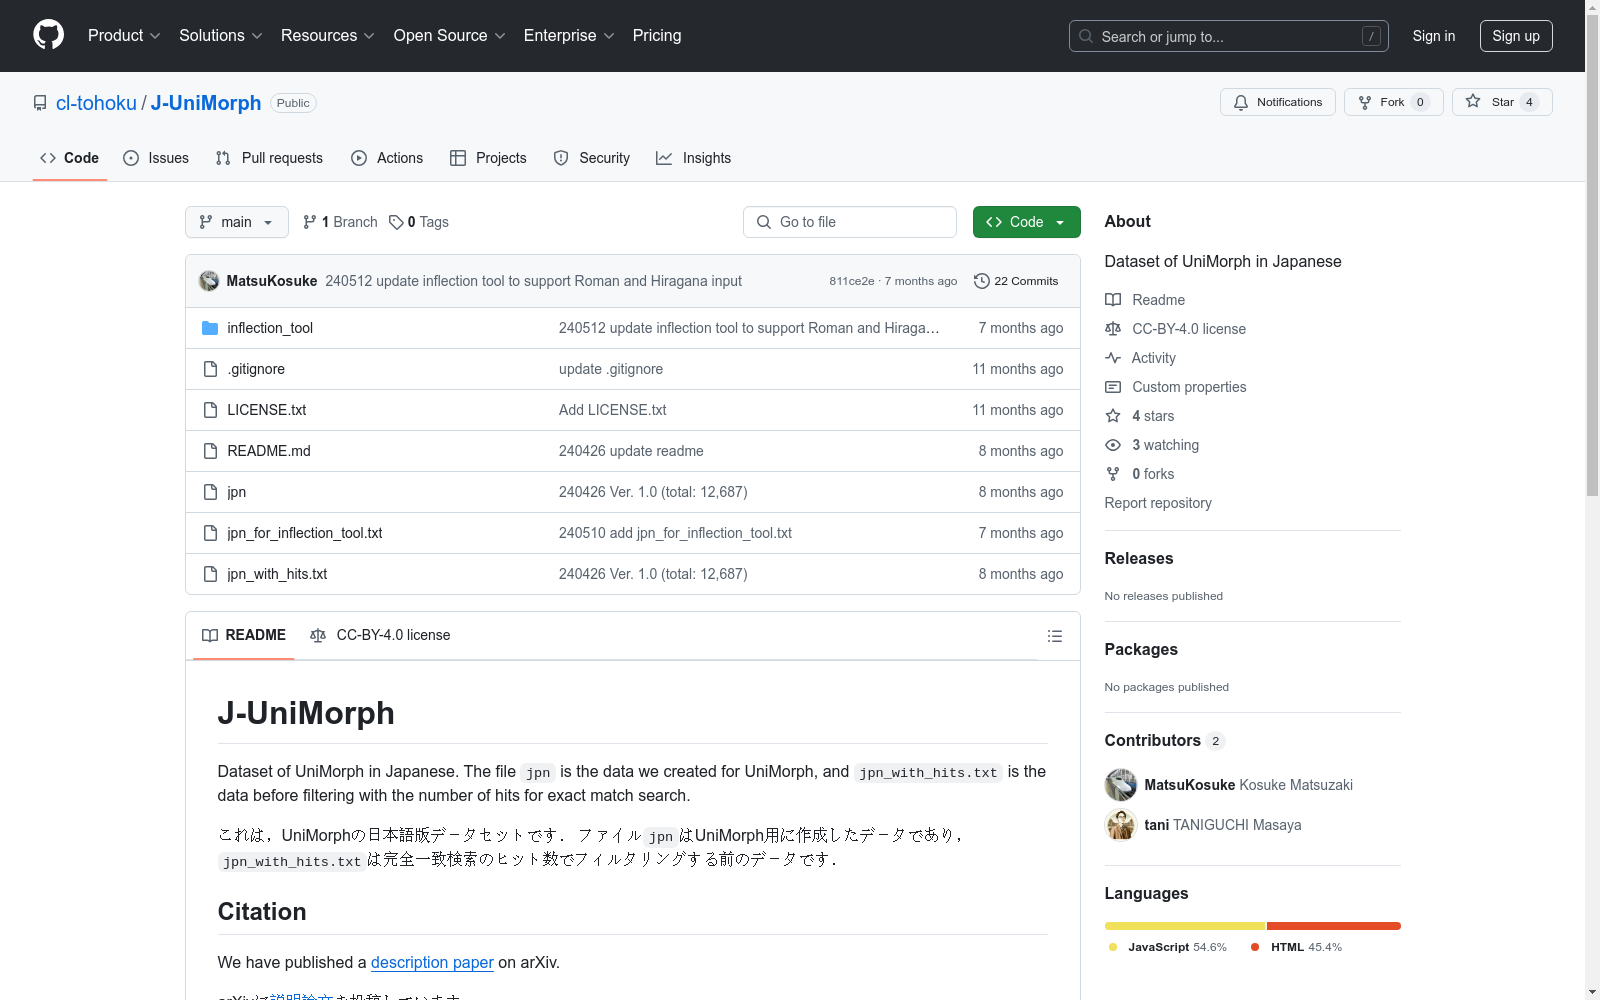Open commit 811ce2e hash link
1600x1000 pixels.
click(852, 281)
